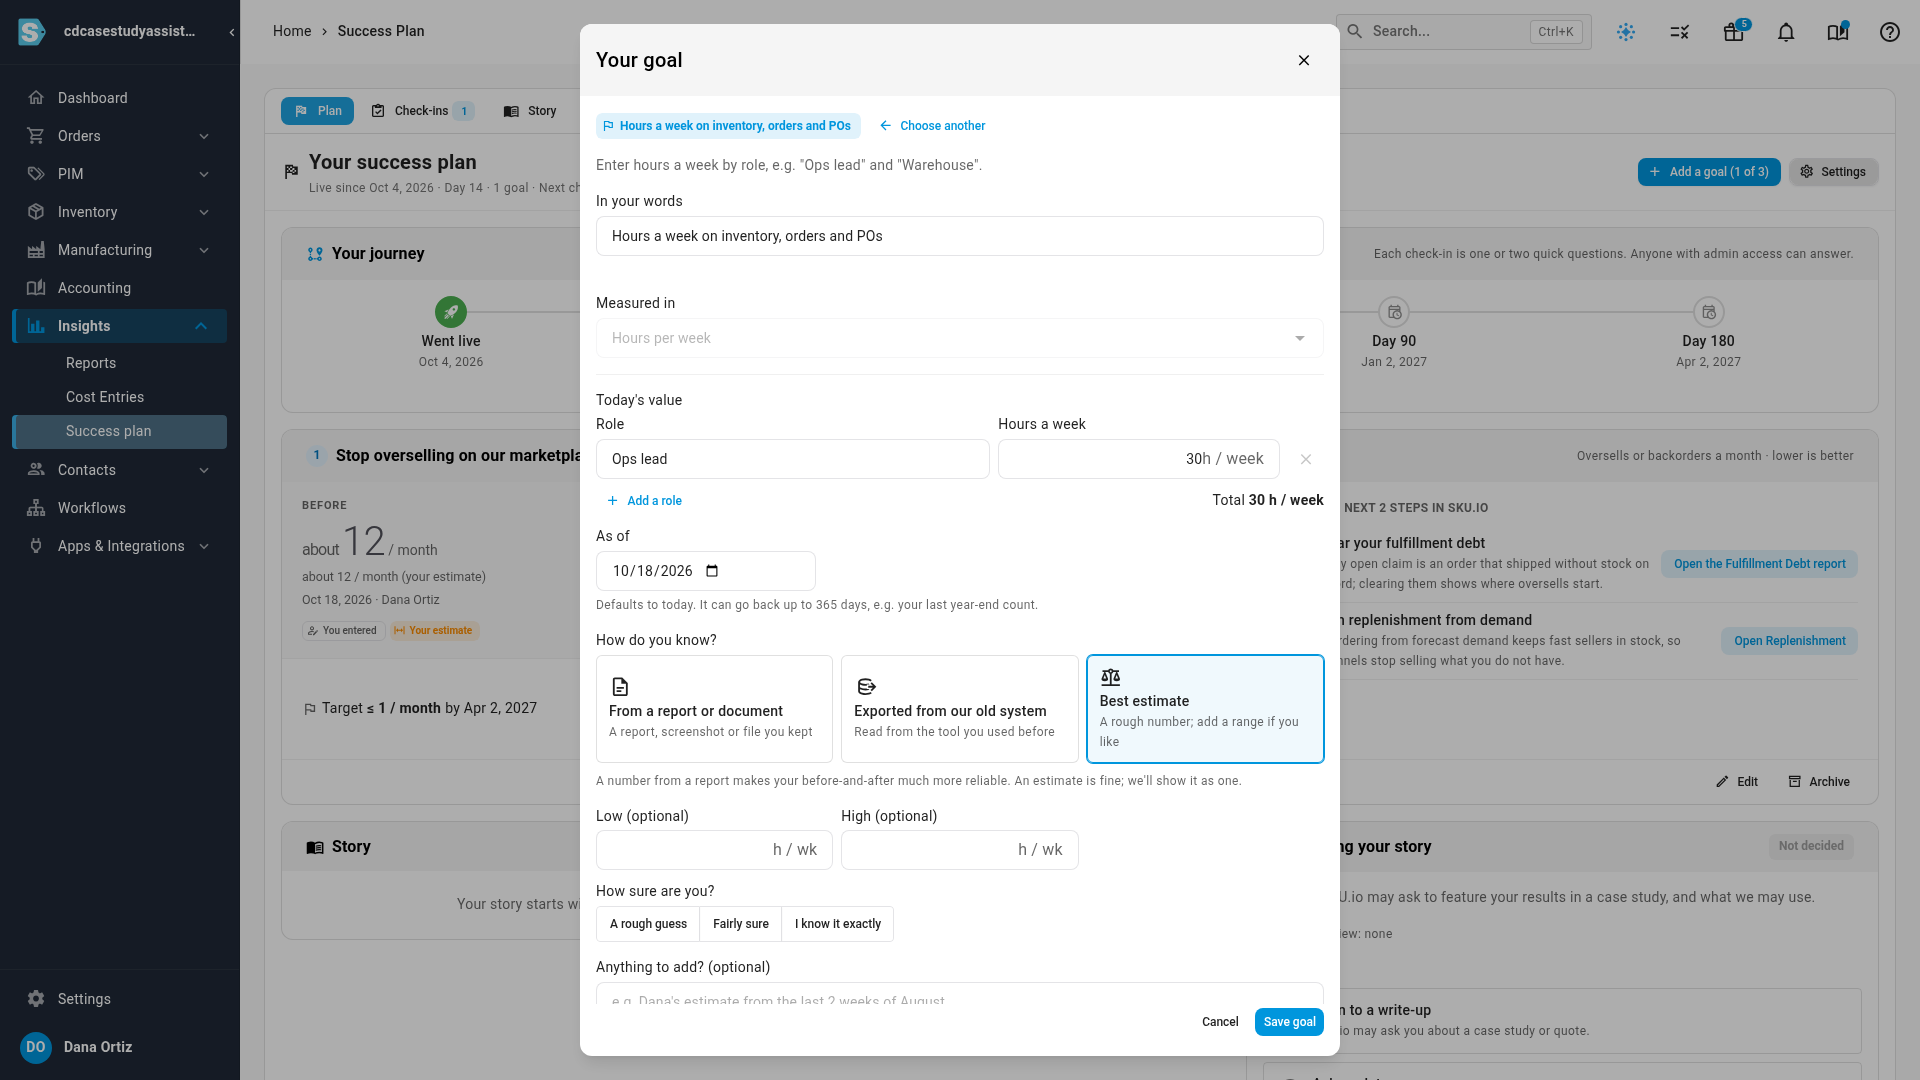Click Add a goal (1 of 3) button
The width and height of the screenshot is (1920, 1080).
(1709, 172)
